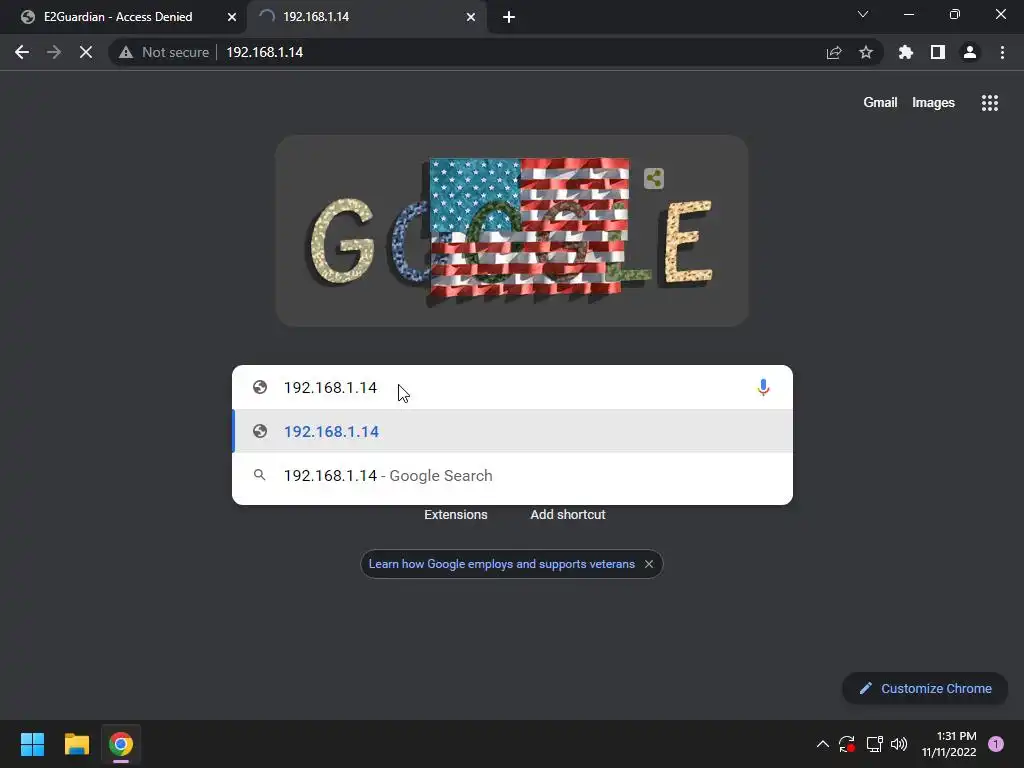View the Not secure site information warning
This screenshot has width=1024, height=768.
pyautogui.click(x=164, y=52)
